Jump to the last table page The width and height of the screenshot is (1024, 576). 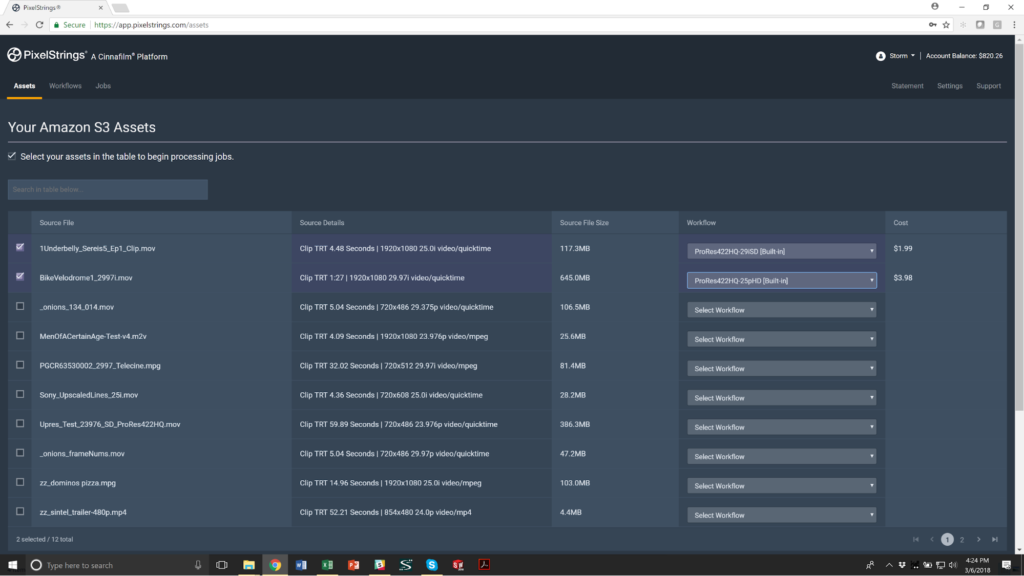pyautogui.click(x=995, y=539)
